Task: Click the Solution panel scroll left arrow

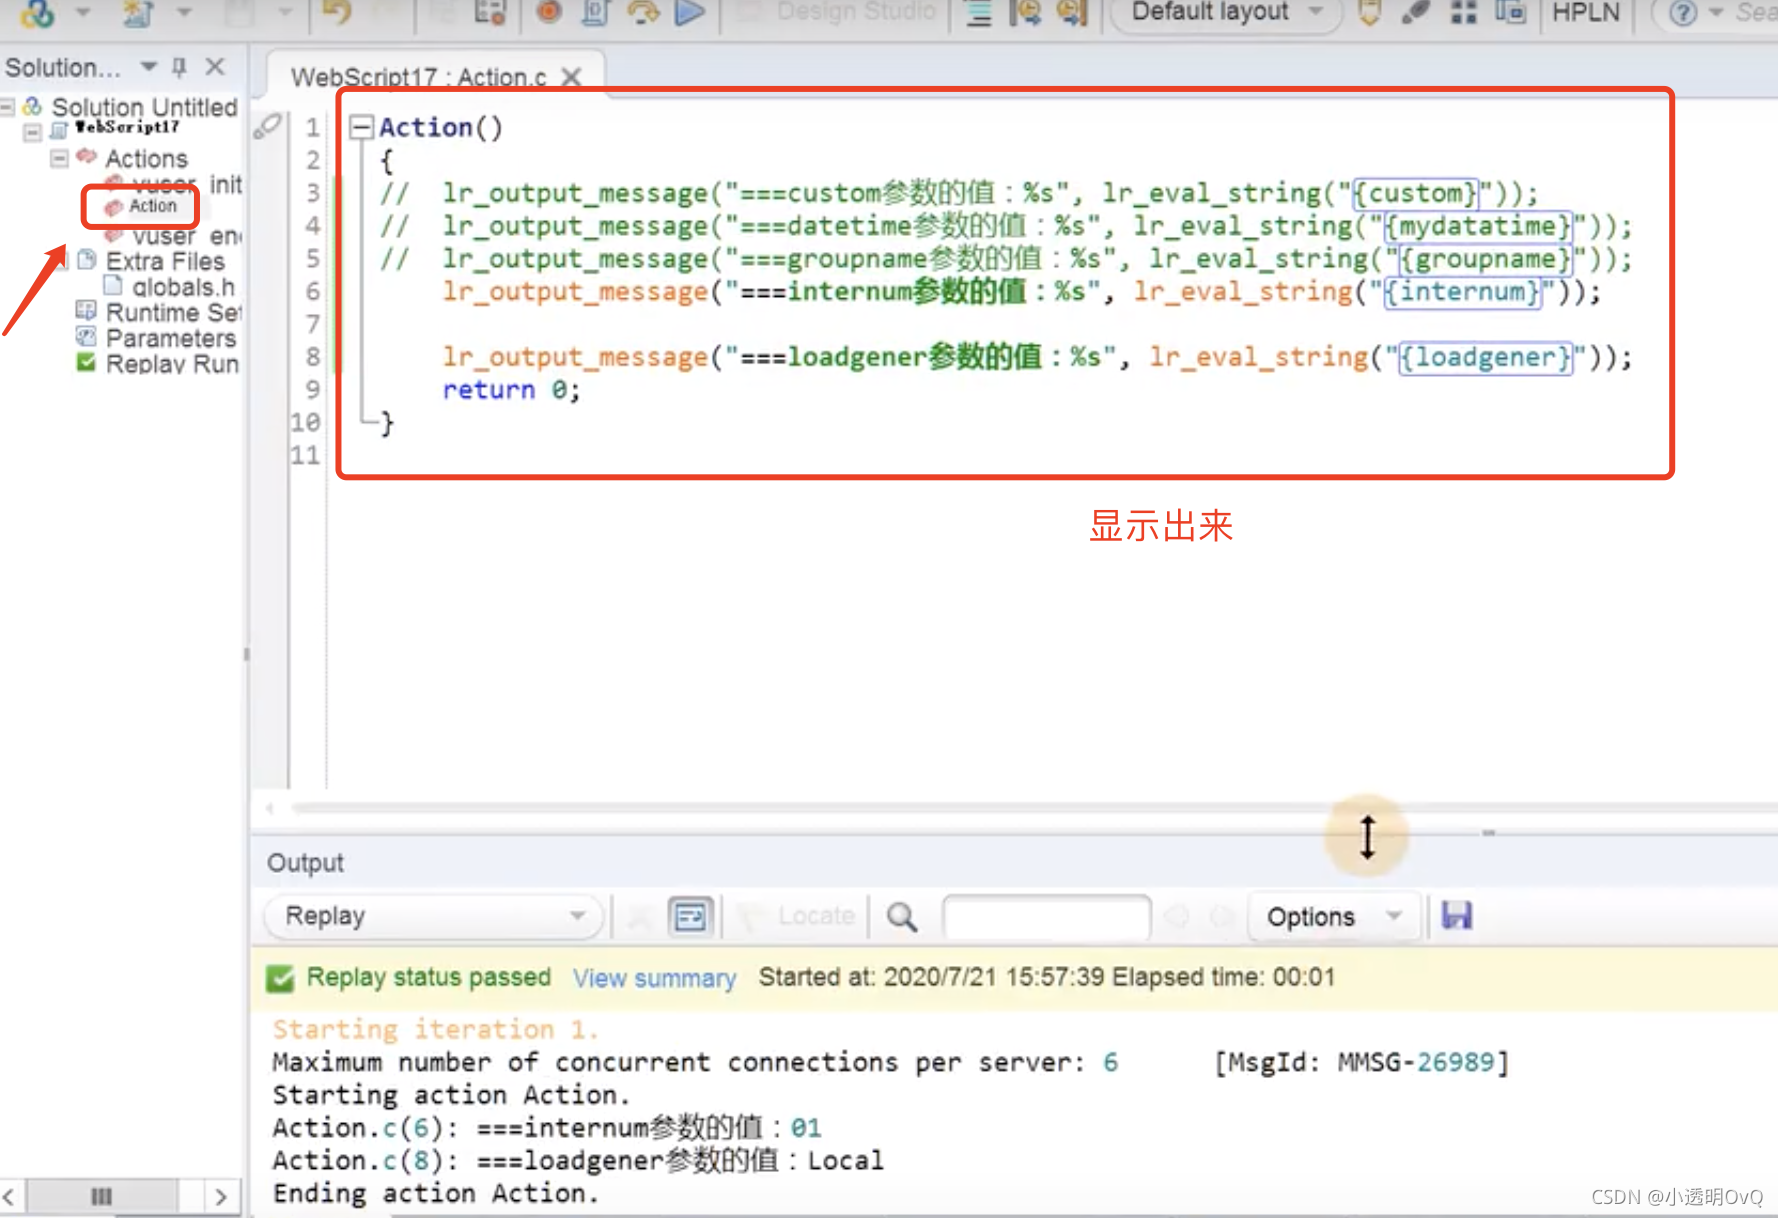Action: click(x=9, y=1196)
